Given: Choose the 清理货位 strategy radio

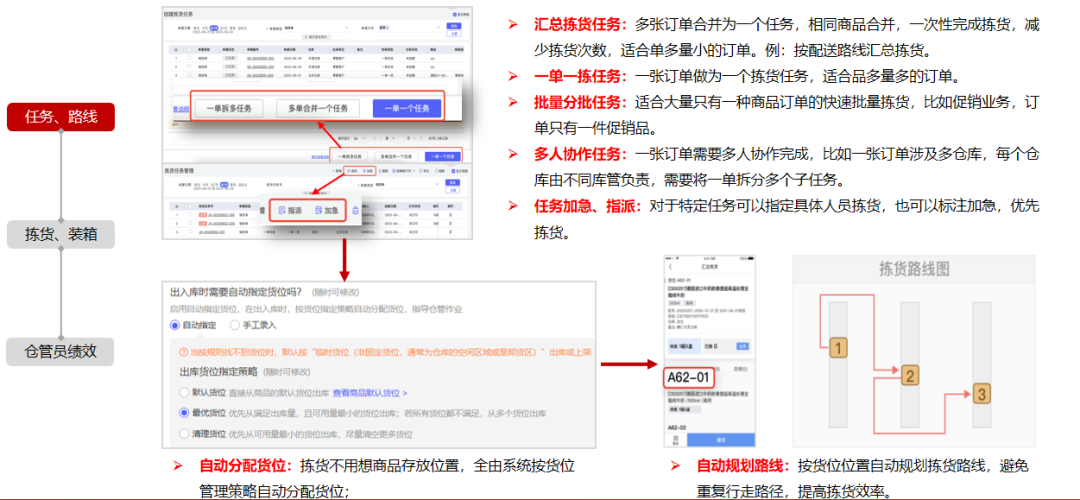Looking at the screenshot, I should click(x=184, y=434).
